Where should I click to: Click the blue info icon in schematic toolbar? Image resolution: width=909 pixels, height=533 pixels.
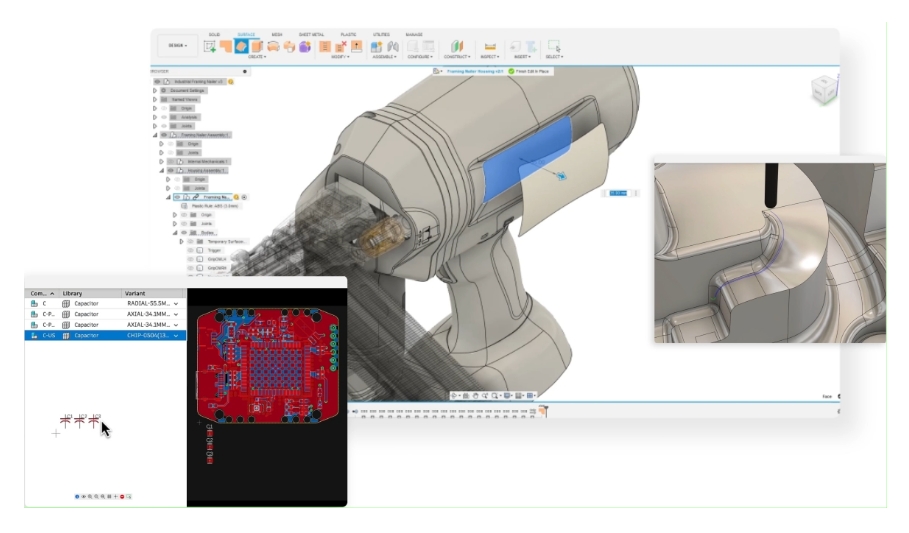(77, 496)
